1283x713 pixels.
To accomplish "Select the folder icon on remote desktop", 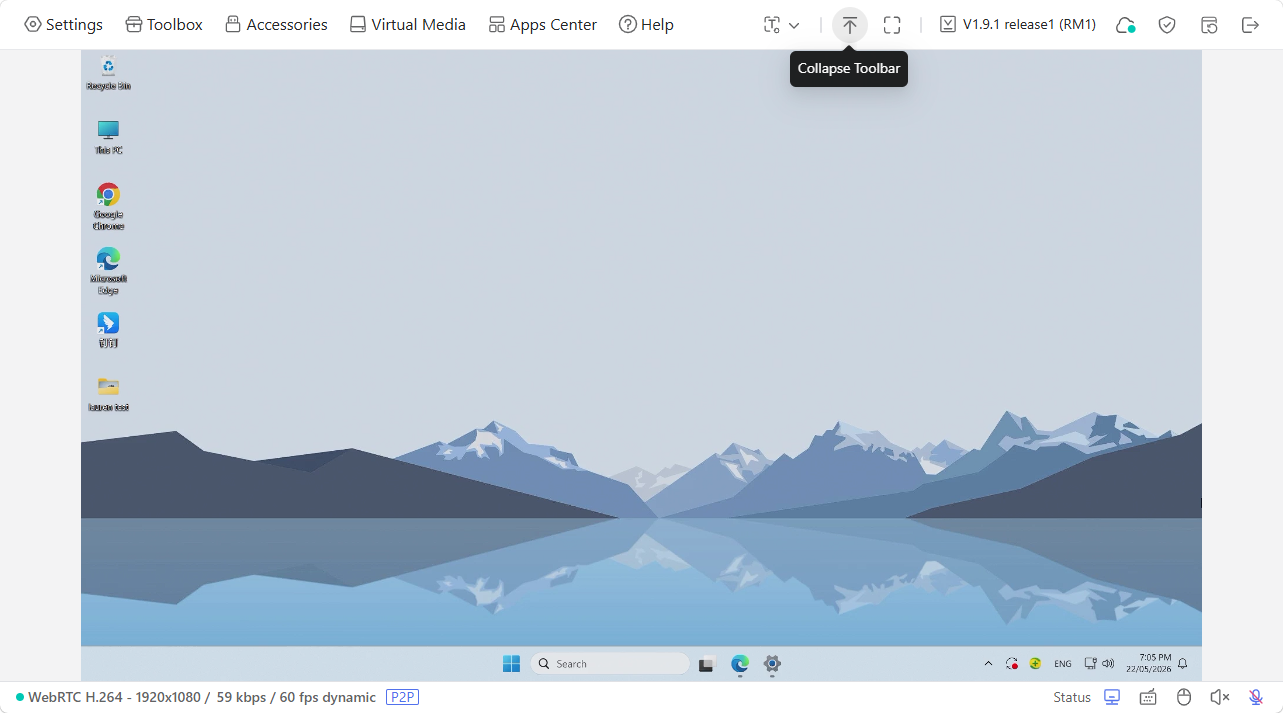I will (108, 393).
